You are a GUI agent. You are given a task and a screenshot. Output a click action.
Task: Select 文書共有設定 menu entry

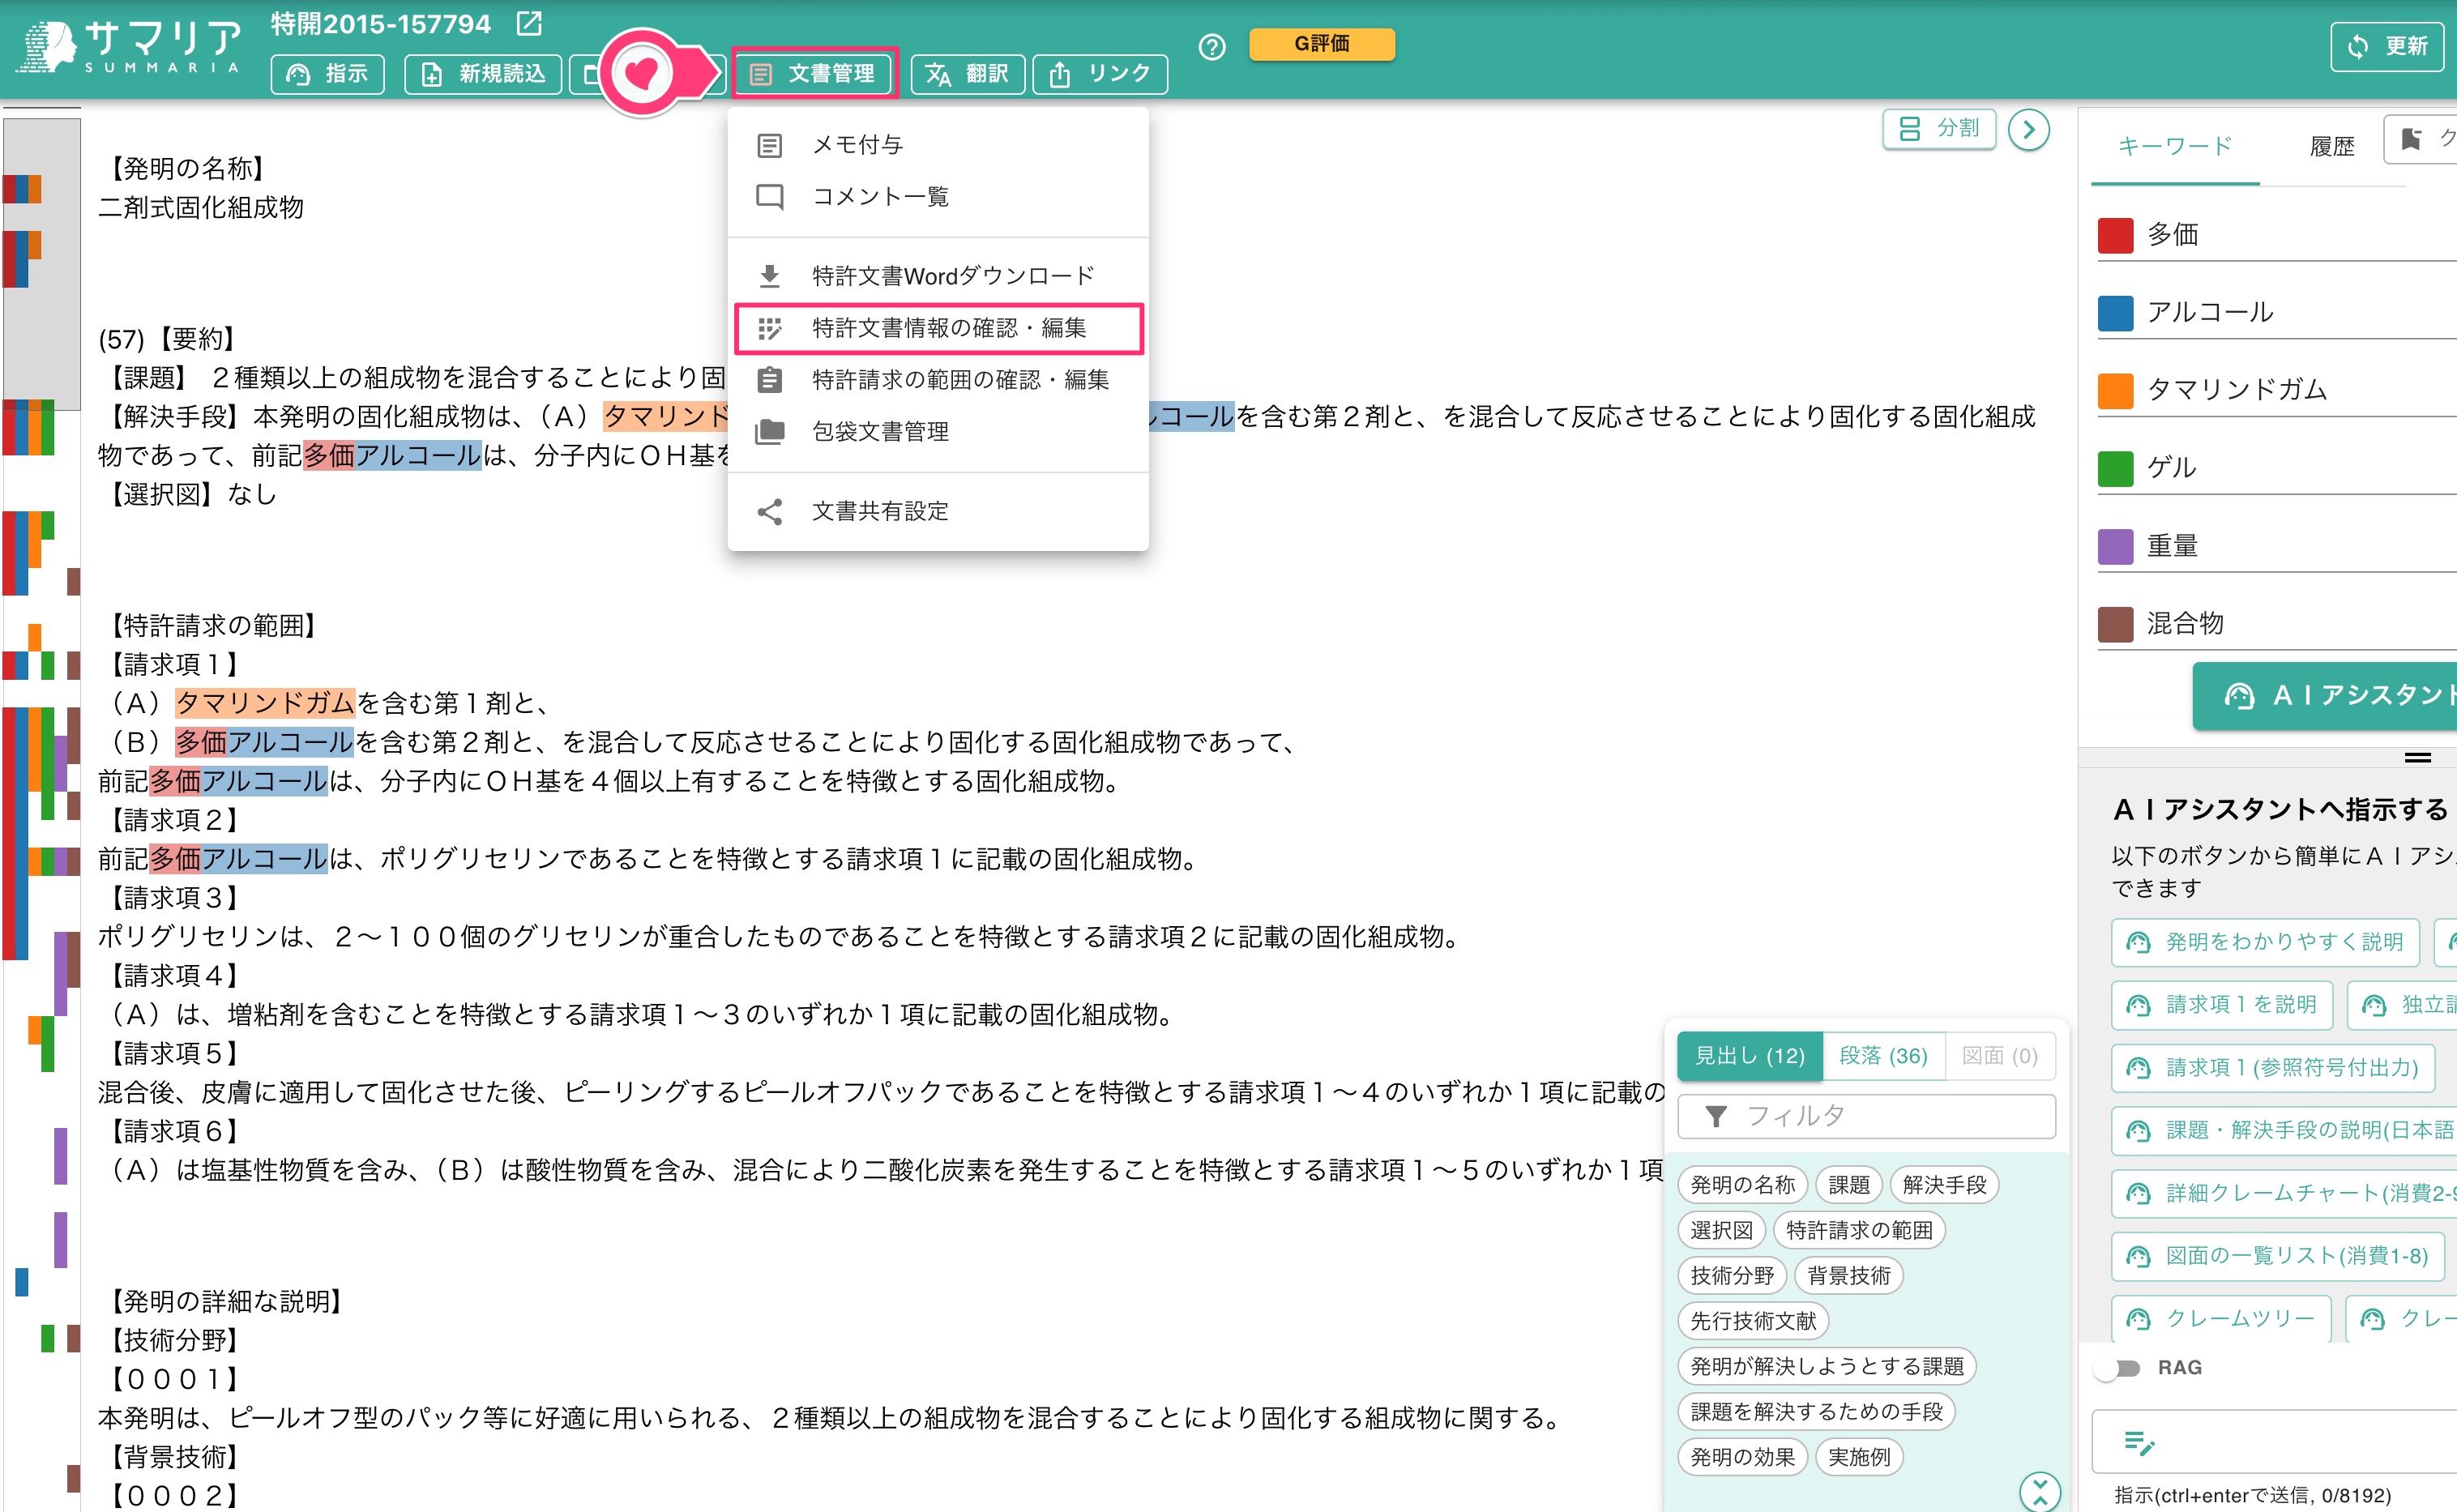point(937,511)
